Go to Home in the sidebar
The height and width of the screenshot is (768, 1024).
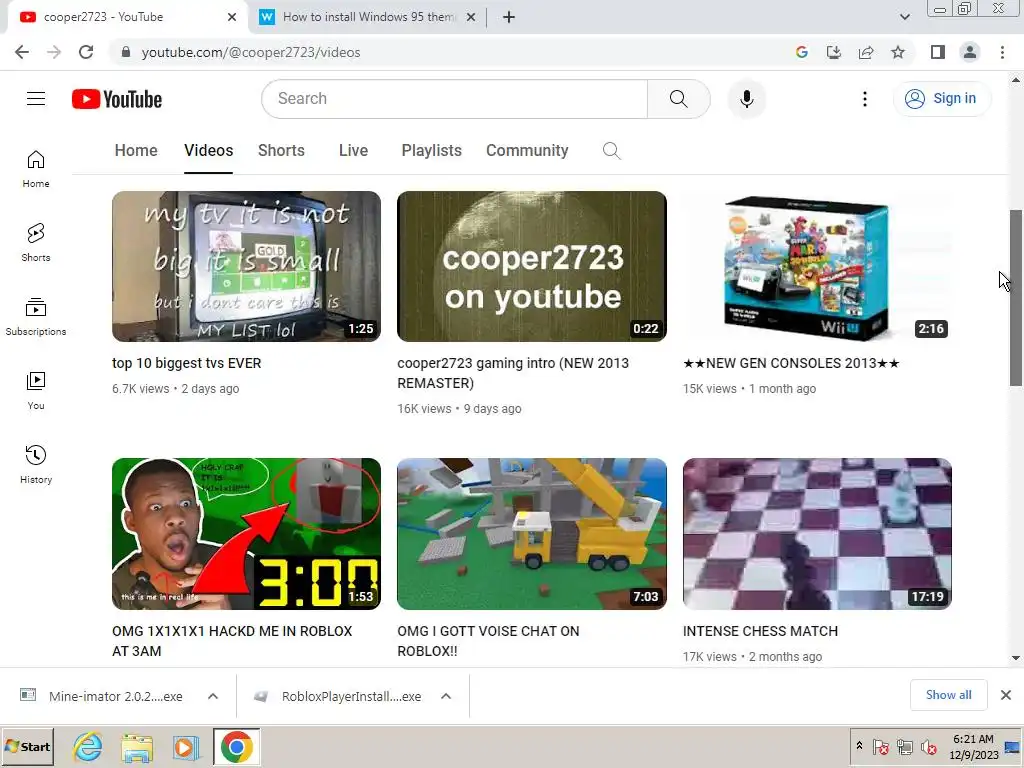36,169
